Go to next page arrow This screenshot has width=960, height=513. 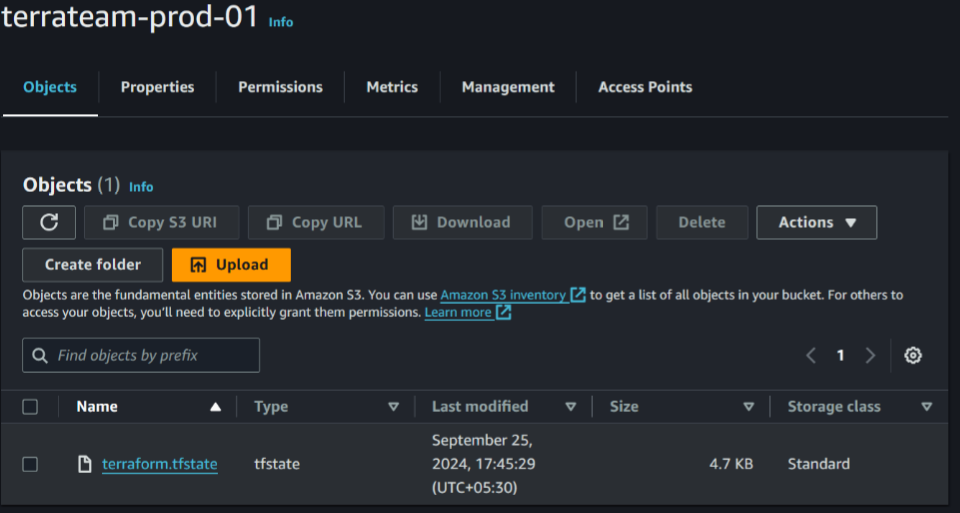tap(870, 355)
